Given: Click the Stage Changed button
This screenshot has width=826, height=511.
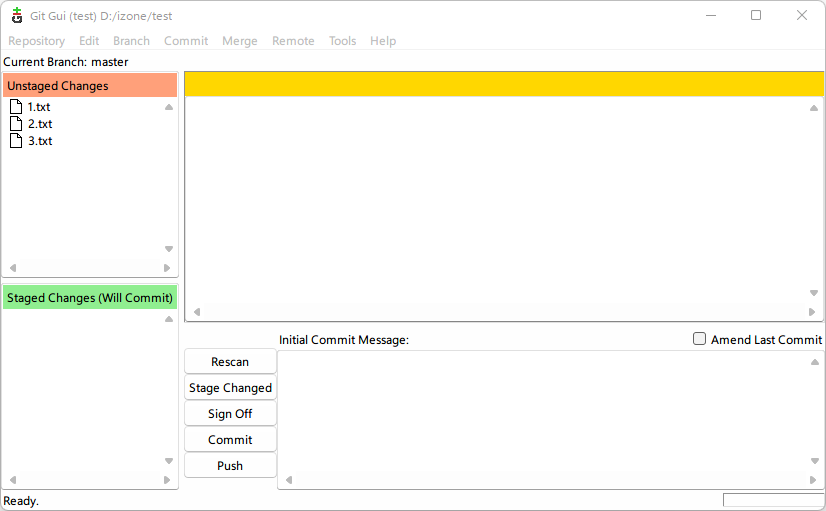Looking at the screenshot, I should point(230,388).
